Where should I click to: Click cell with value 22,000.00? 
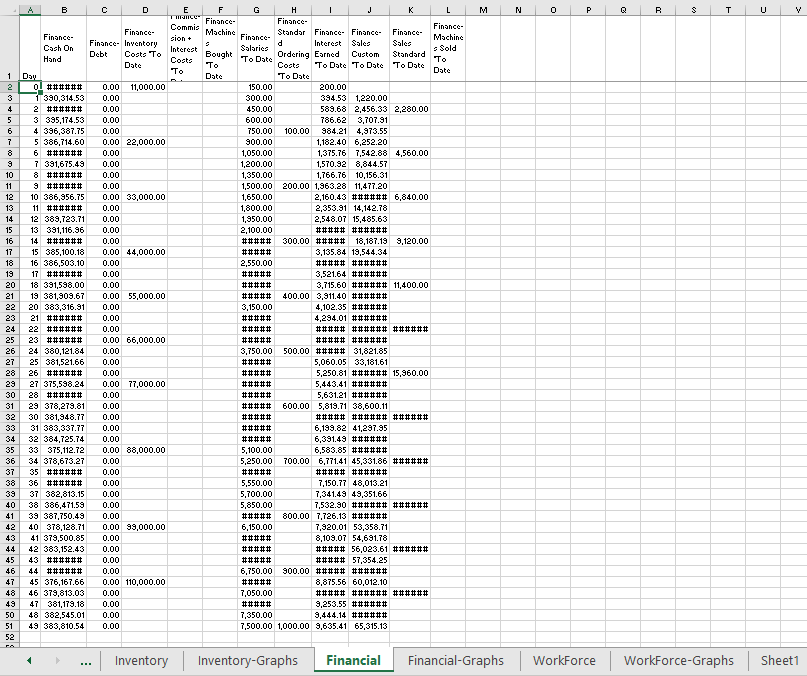click(145, 142)
